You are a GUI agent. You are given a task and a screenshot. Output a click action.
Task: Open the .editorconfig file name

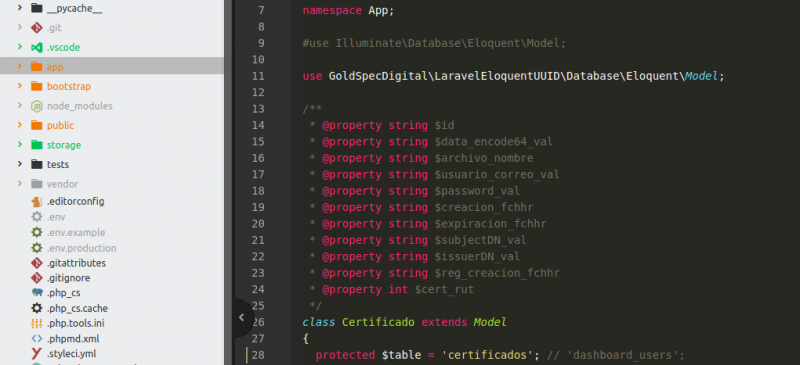(x=76, y=201)
